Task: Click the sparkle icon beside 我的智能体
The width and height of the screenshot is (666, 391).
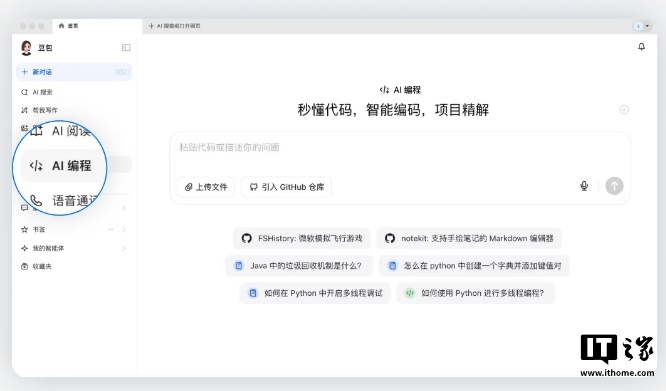Action: pyautogui.click(x=25, y=248)
